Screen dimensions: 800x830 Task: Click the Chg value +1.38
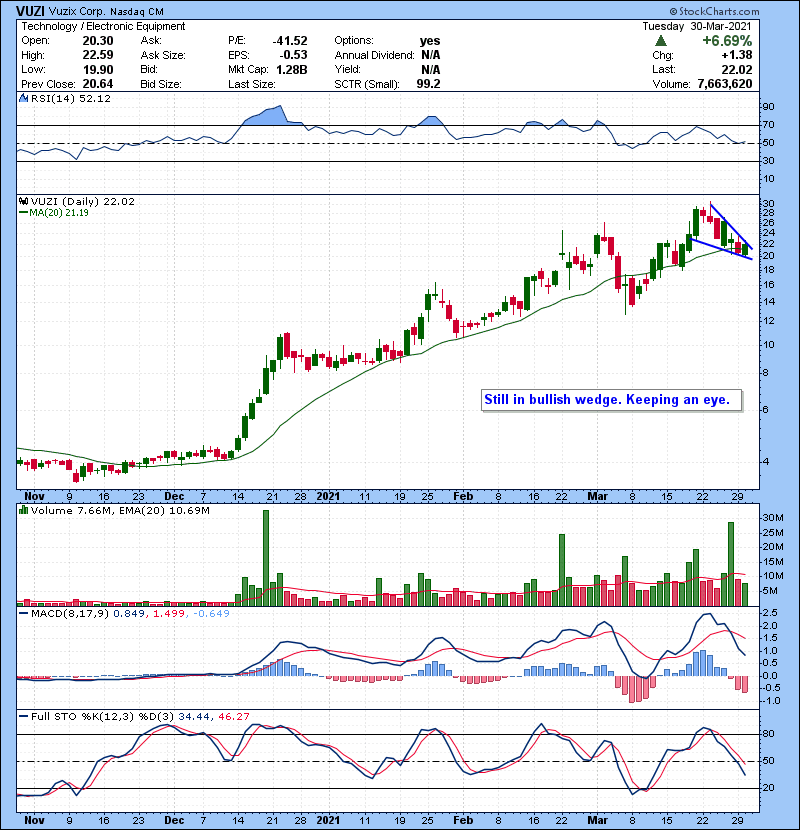737,55
